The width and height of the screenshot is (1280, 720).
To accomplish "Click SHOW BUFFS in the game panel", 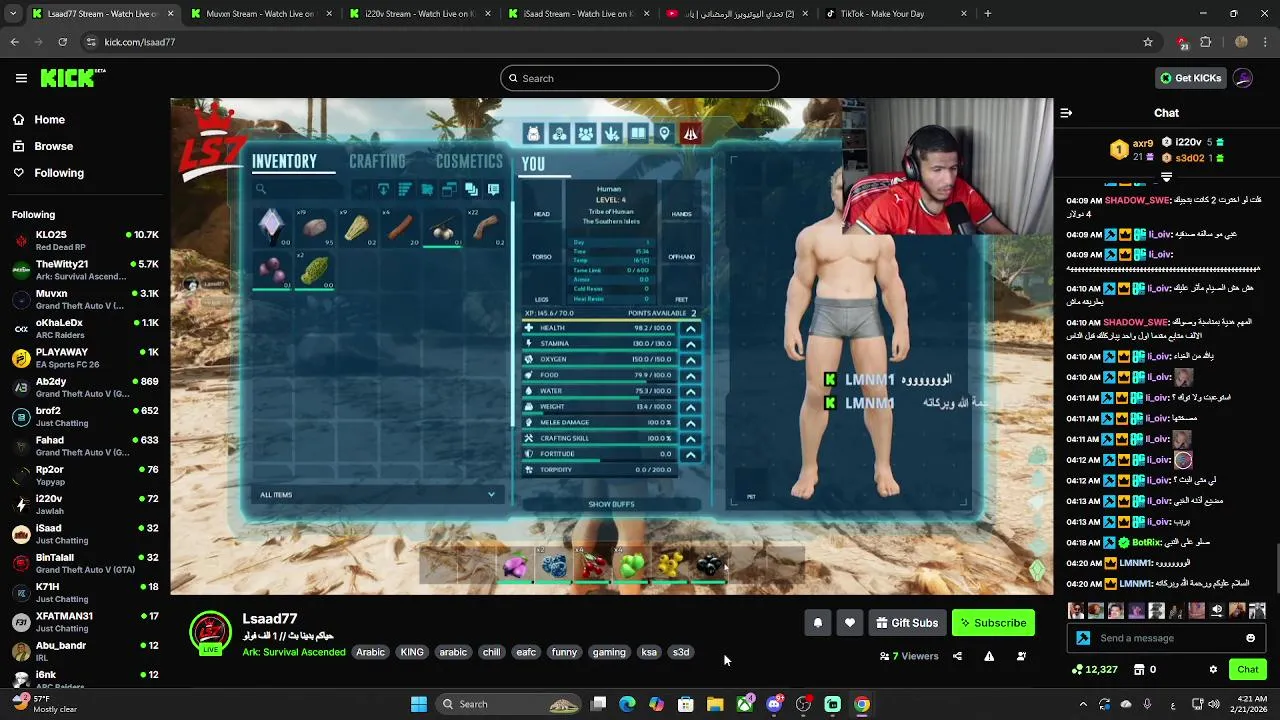I will (611, 504).
